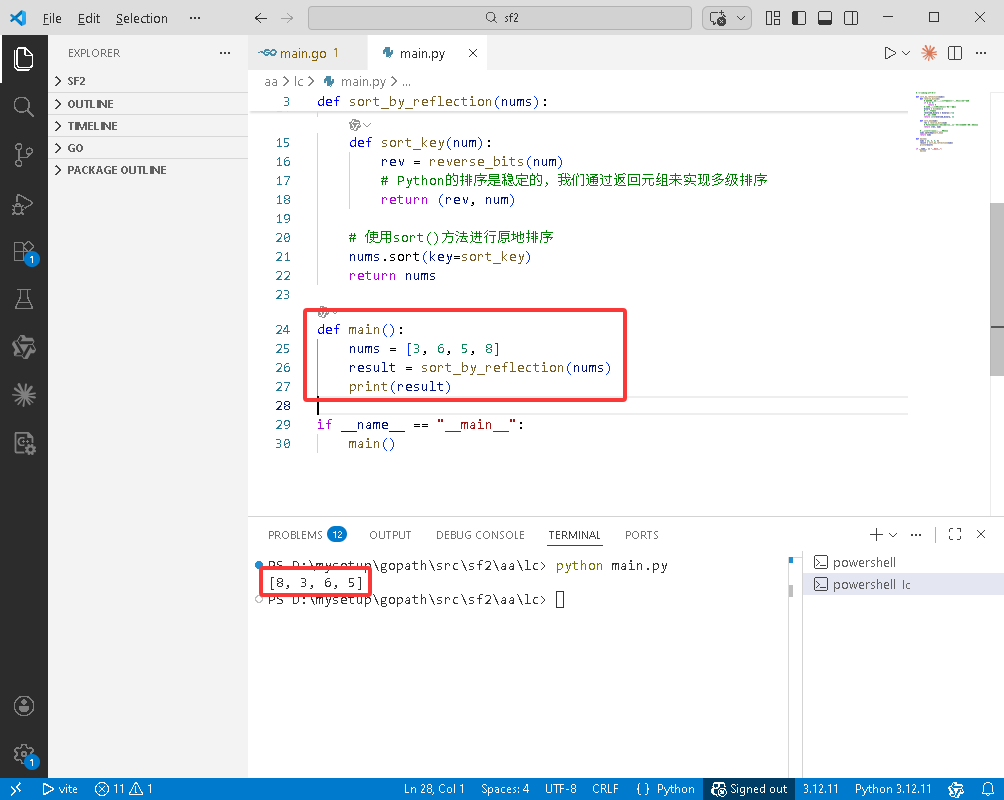
Task: Split the editor right
Action: [955, 53]
